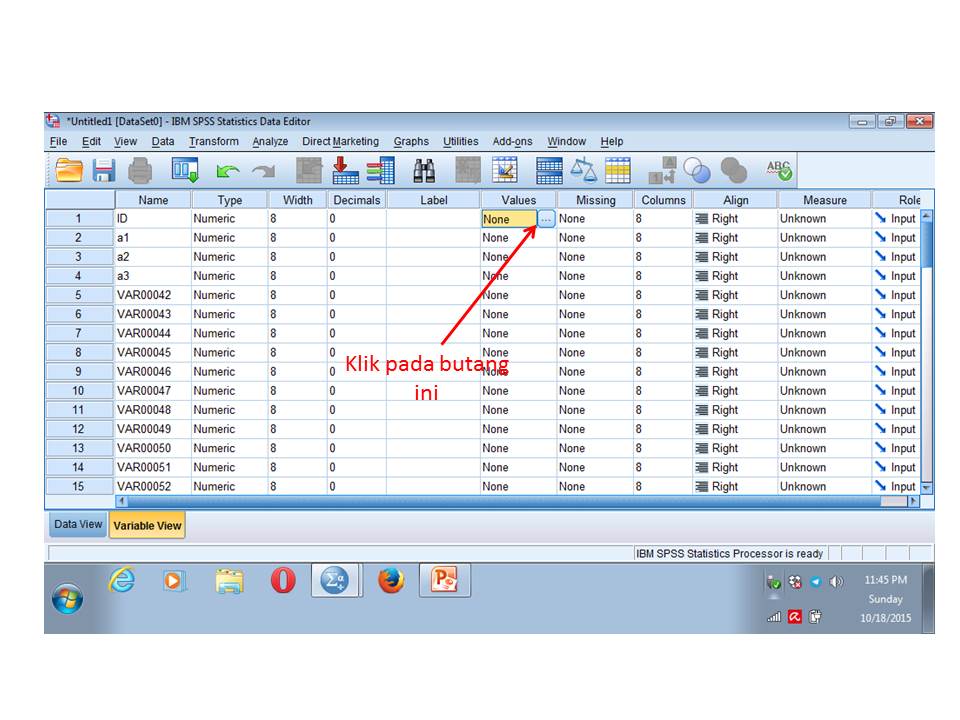Click the Values column header
This screenshot has width=960, height=720.
pyautogui.click(x=518, y=200)
